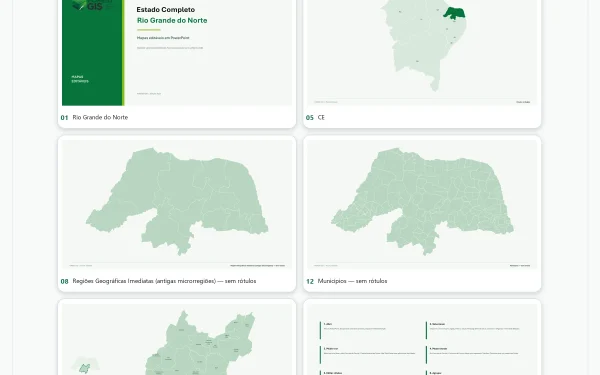
Task: Click the small inset locator map on the bottom-left slide
Action: pyautogui.click(x=86, y=365)
